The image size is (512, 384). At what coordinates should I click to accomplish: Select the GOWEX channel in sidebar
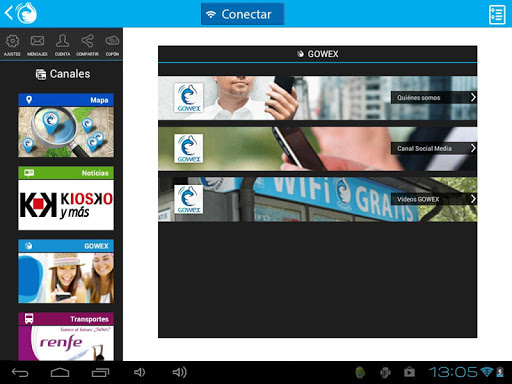[x=66, y=271]
